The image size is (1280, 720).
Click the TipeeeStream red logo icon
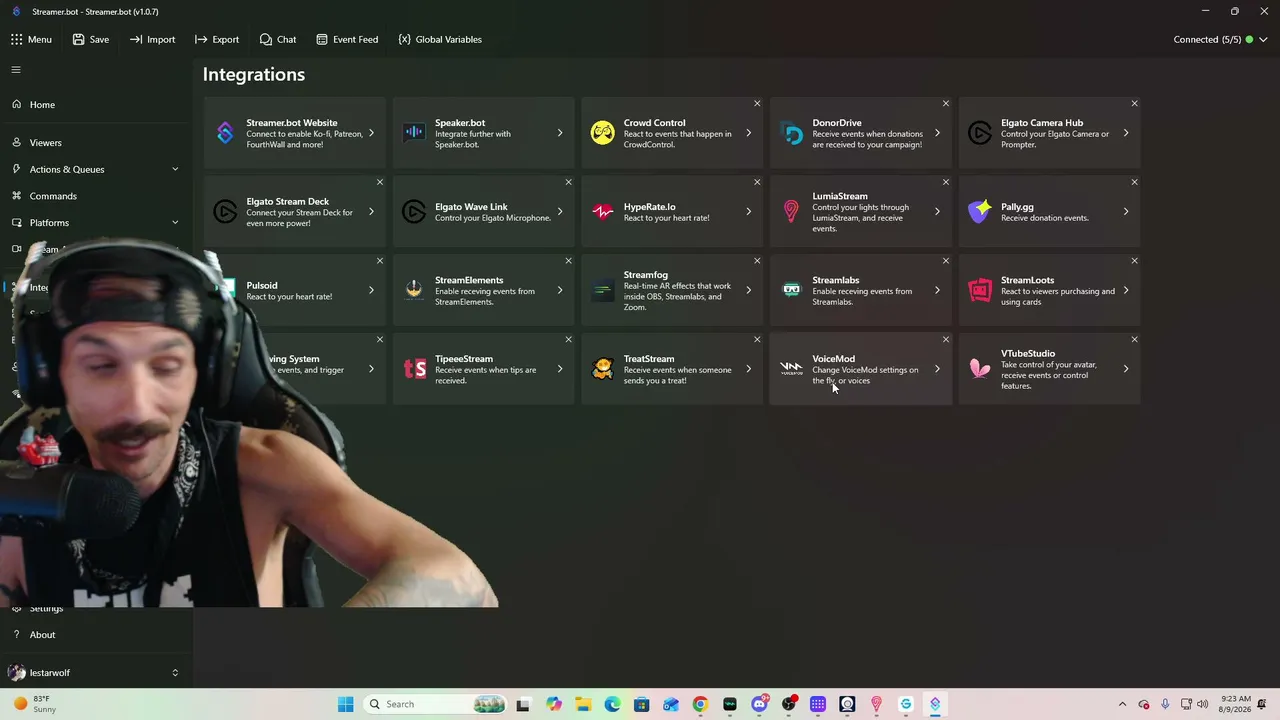[x=414, y=369]
